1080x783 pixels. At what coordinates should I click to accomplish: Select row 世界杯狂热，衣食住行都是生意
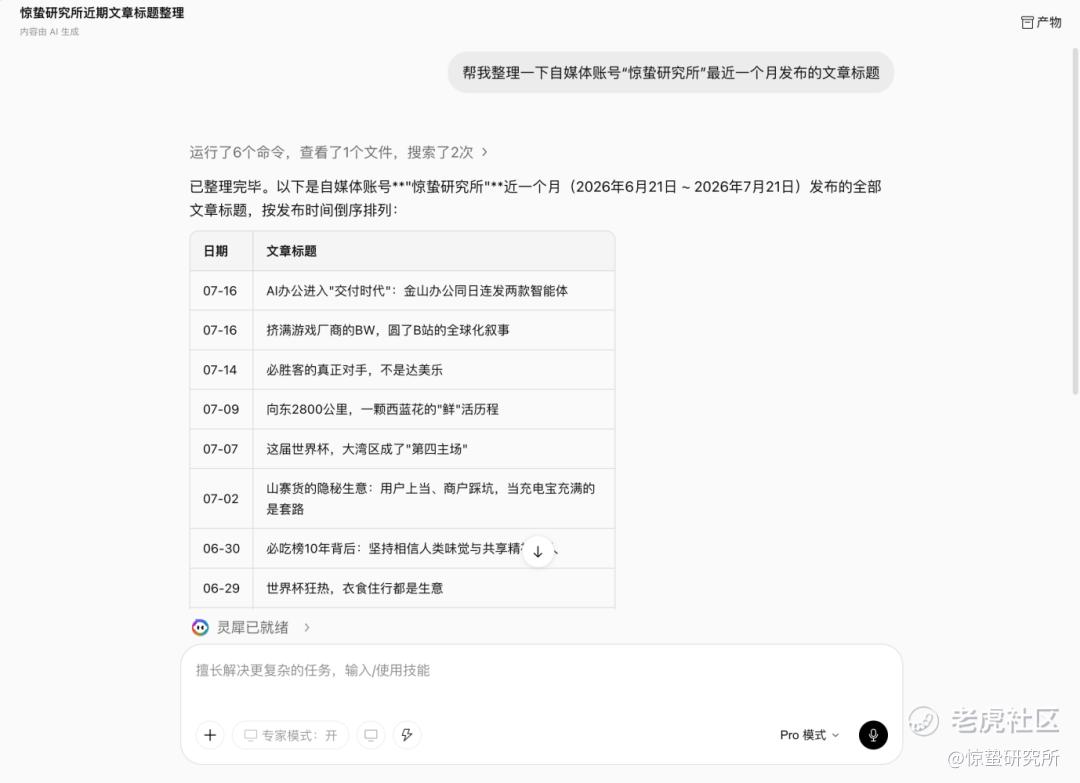pos(355,588)
